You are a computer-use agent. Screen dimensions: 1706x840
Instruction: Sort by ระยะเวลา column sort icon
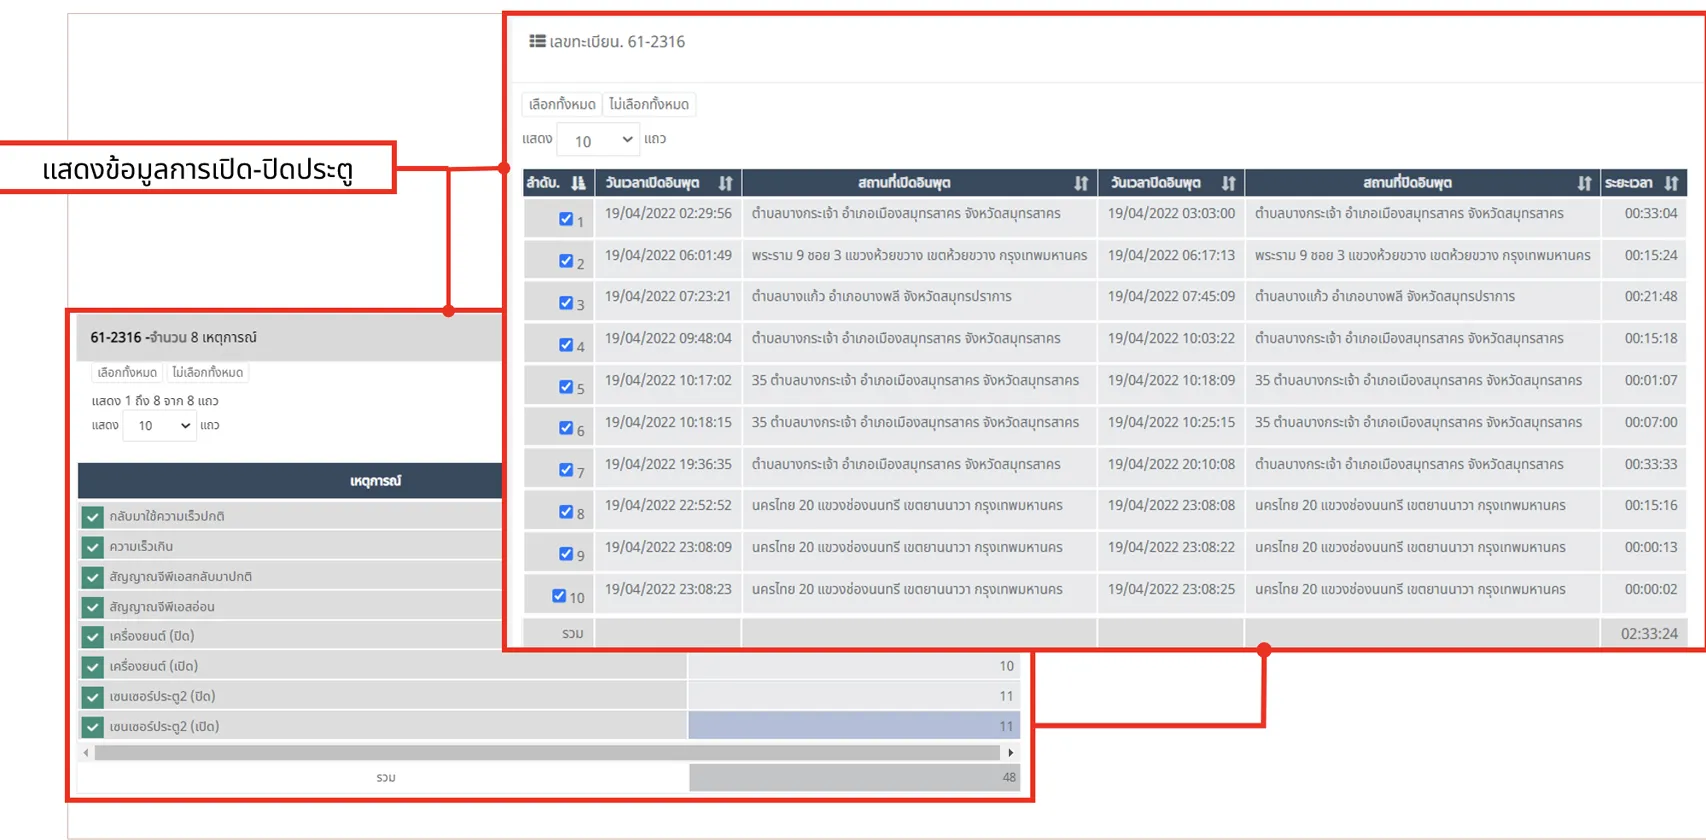point(1671,183)
